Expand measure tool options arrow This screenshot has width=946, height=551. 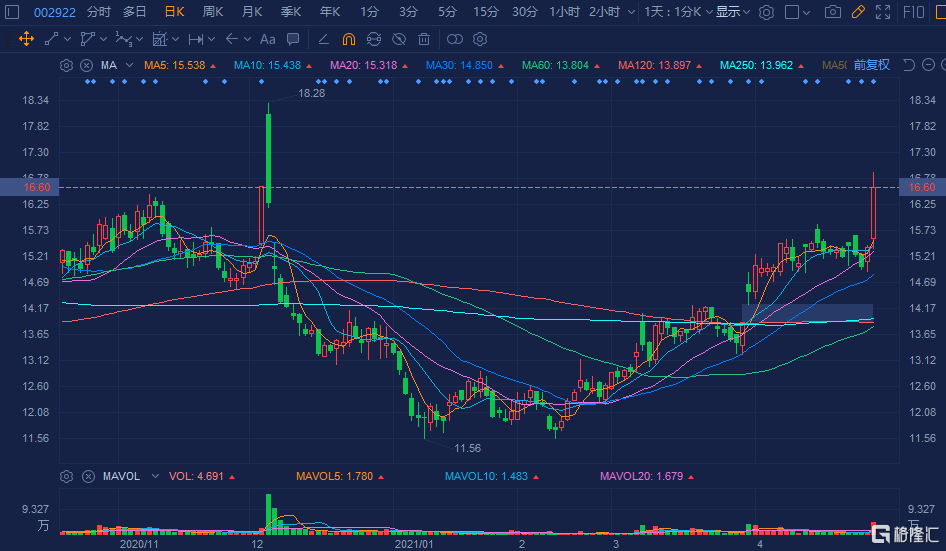pos(176,39)
